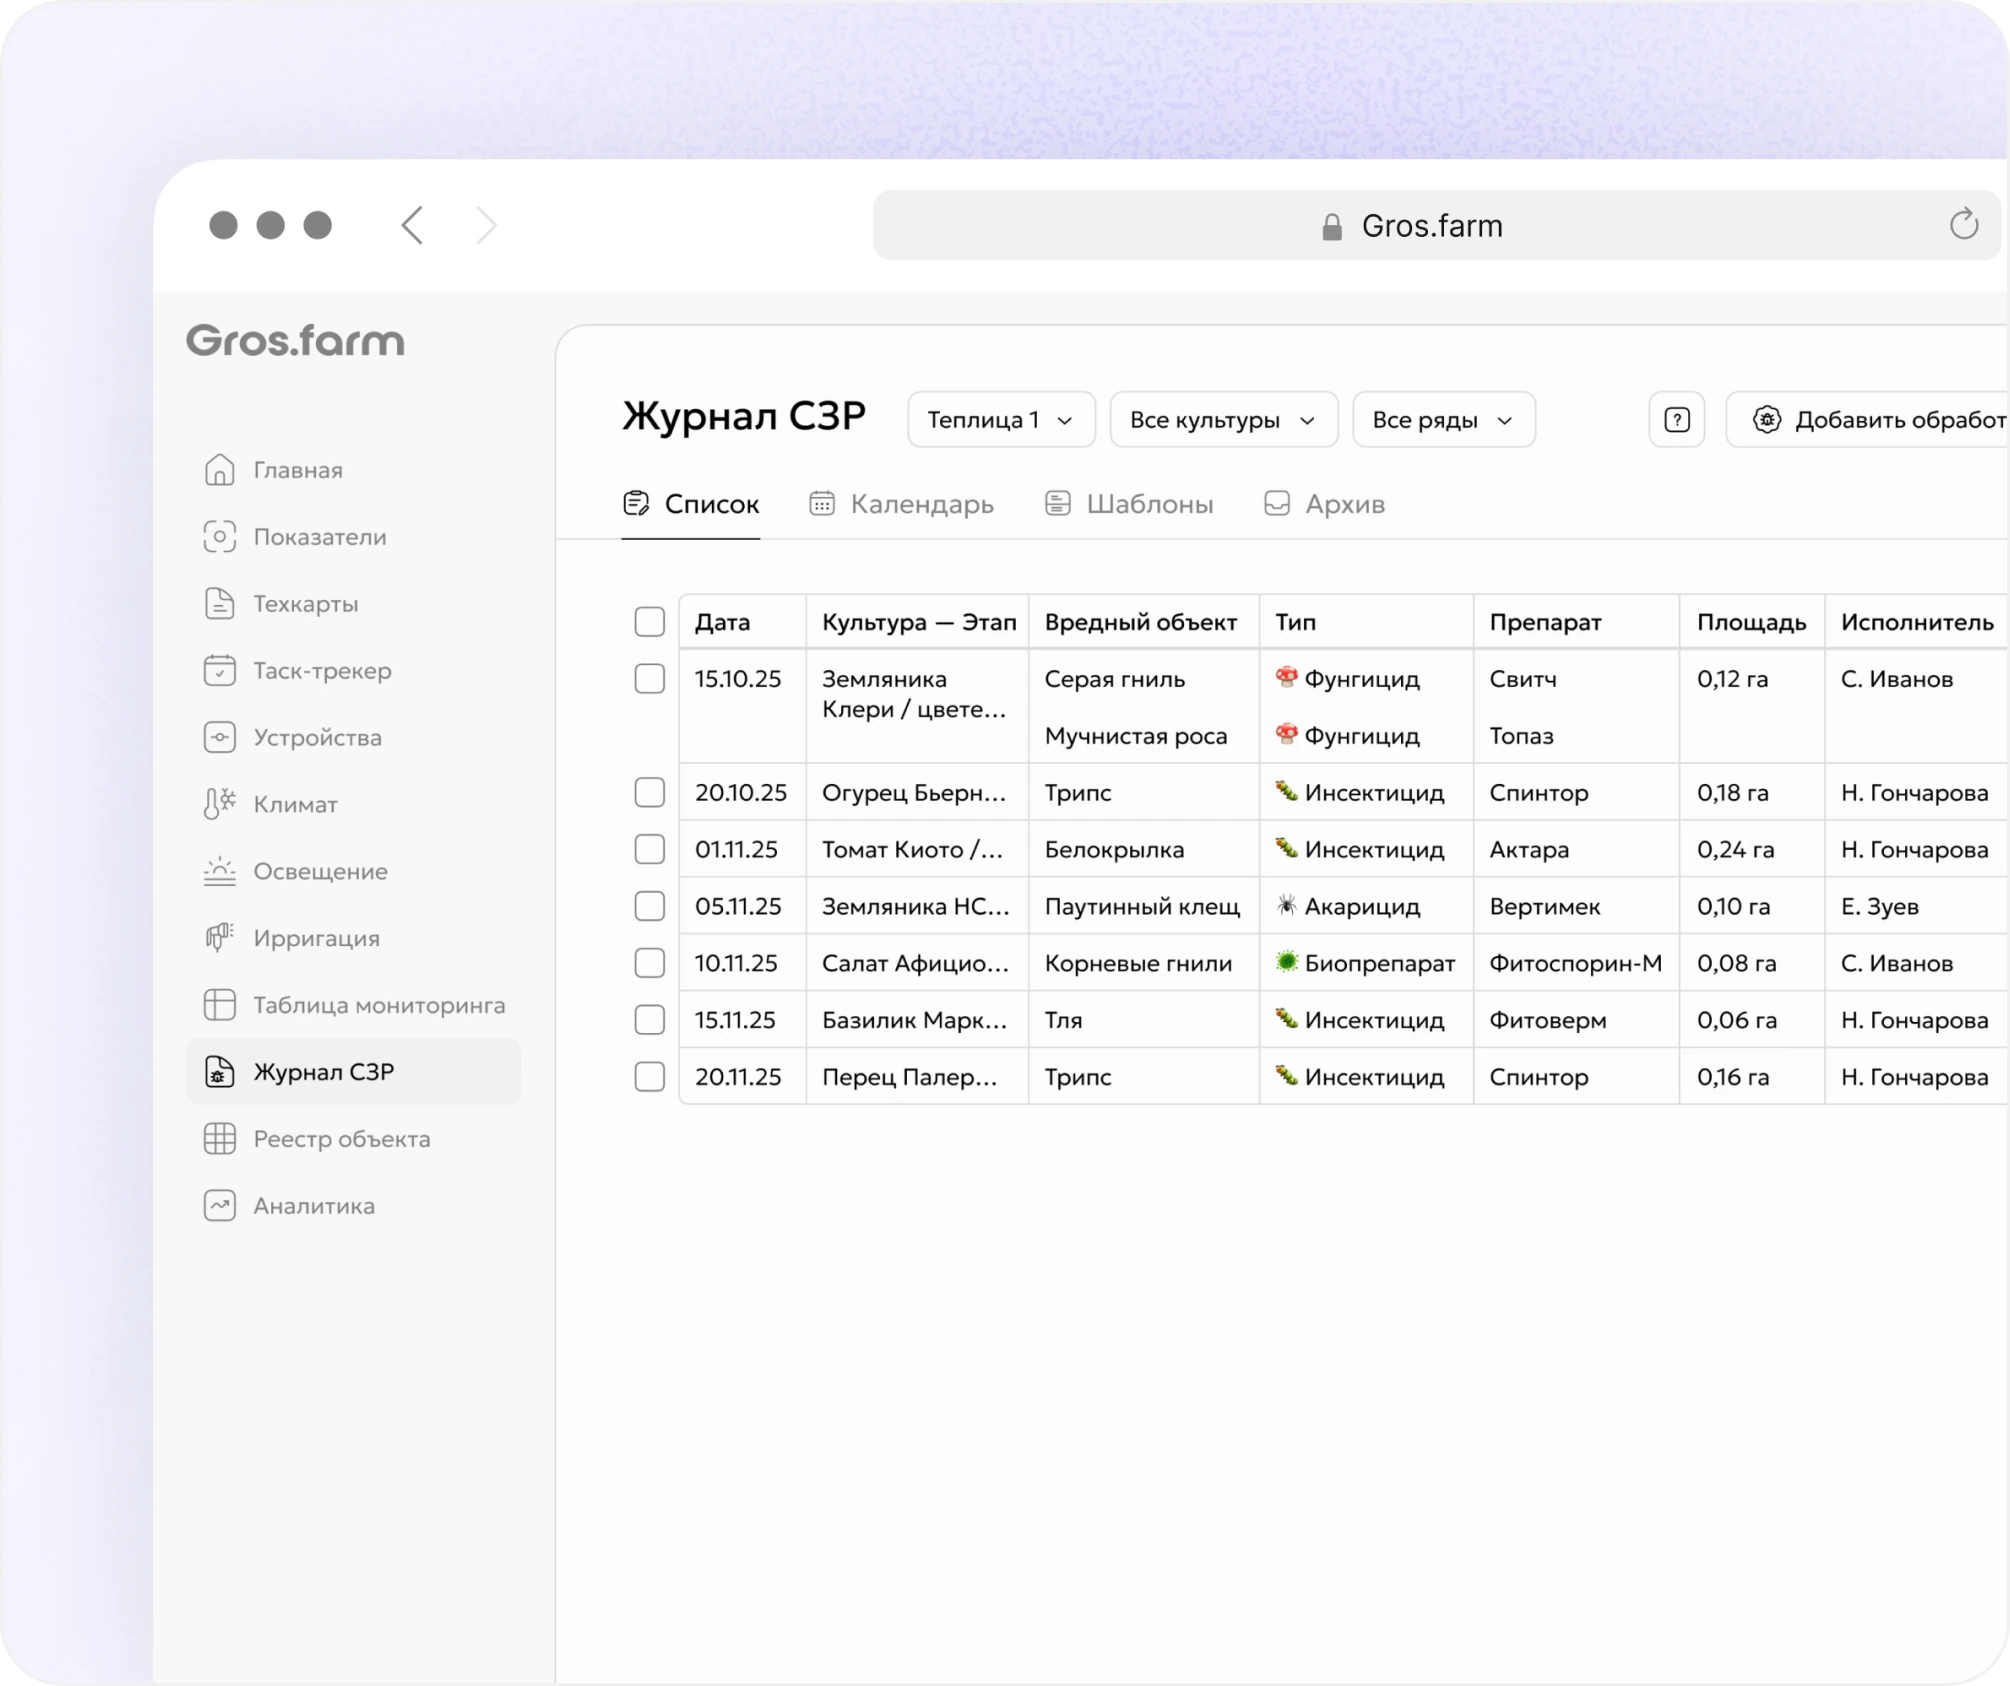Click the help question-mark icon button
The image size is (2010, 1686).
[1677, 420]
